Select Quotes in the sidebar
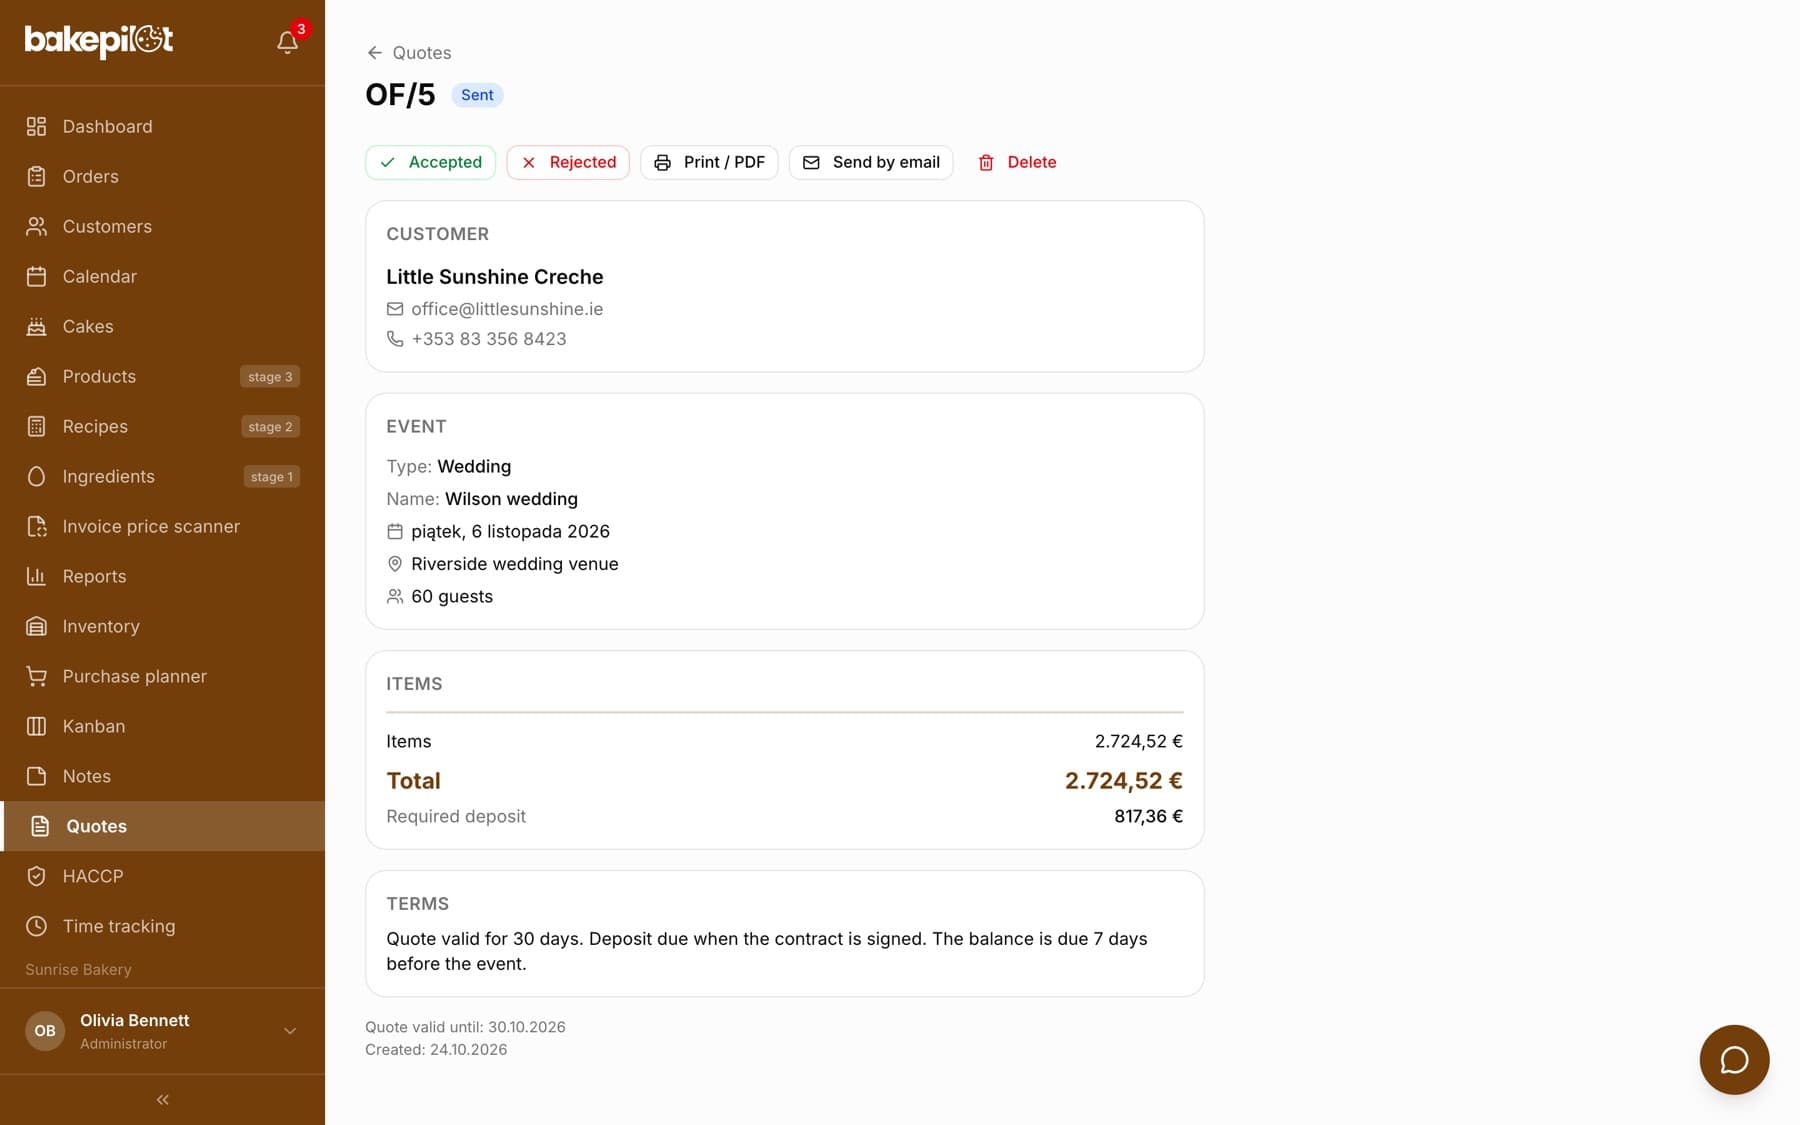Image resolution: width=1800 pixels, height=1125 pixels. tap(162, 826)
